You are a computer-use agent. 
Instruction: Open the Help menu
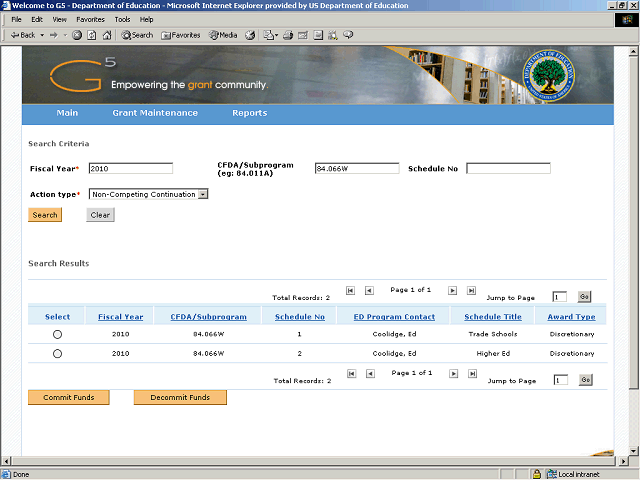(147, 20)
